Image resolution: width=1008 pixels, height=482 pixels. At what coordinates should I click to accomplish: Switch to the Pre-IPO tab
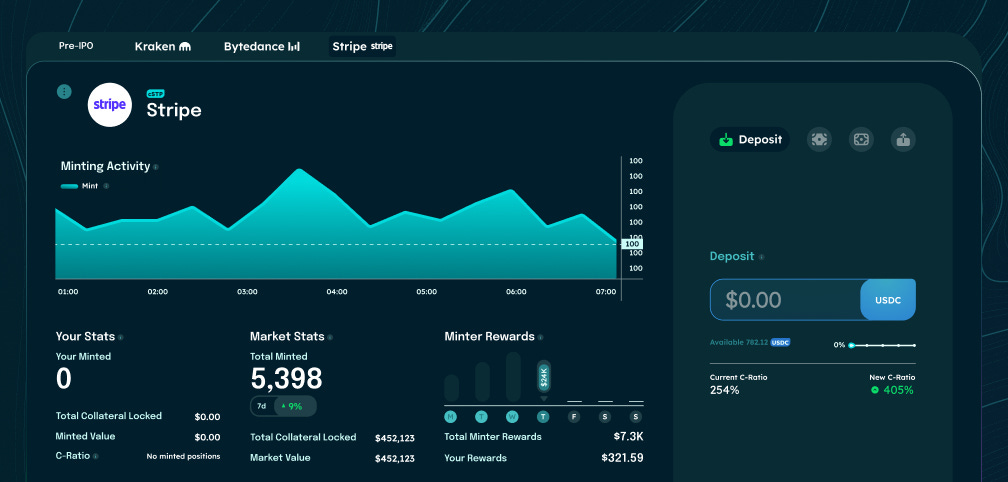pyautogui.click(x=76, y=46)
